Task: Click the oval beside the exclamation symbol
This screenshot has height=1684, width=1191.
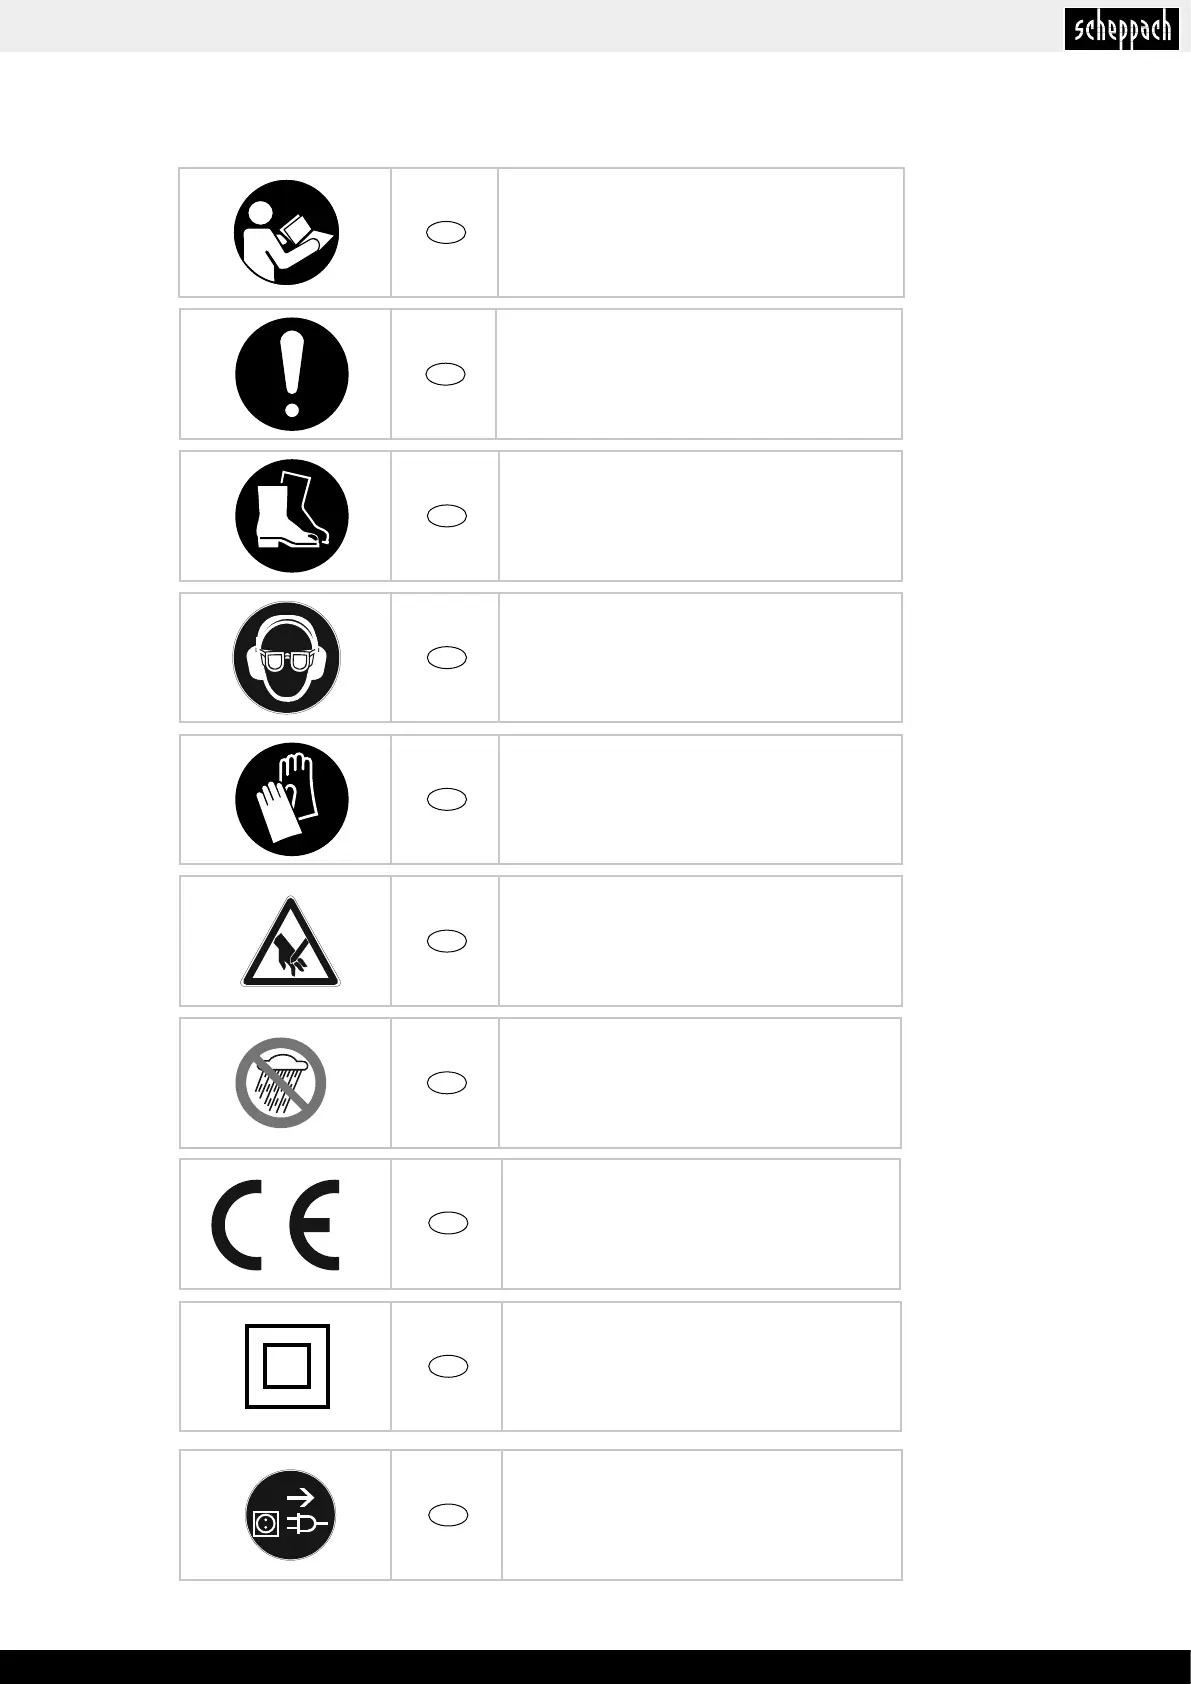Action: (x=447, y=374)
